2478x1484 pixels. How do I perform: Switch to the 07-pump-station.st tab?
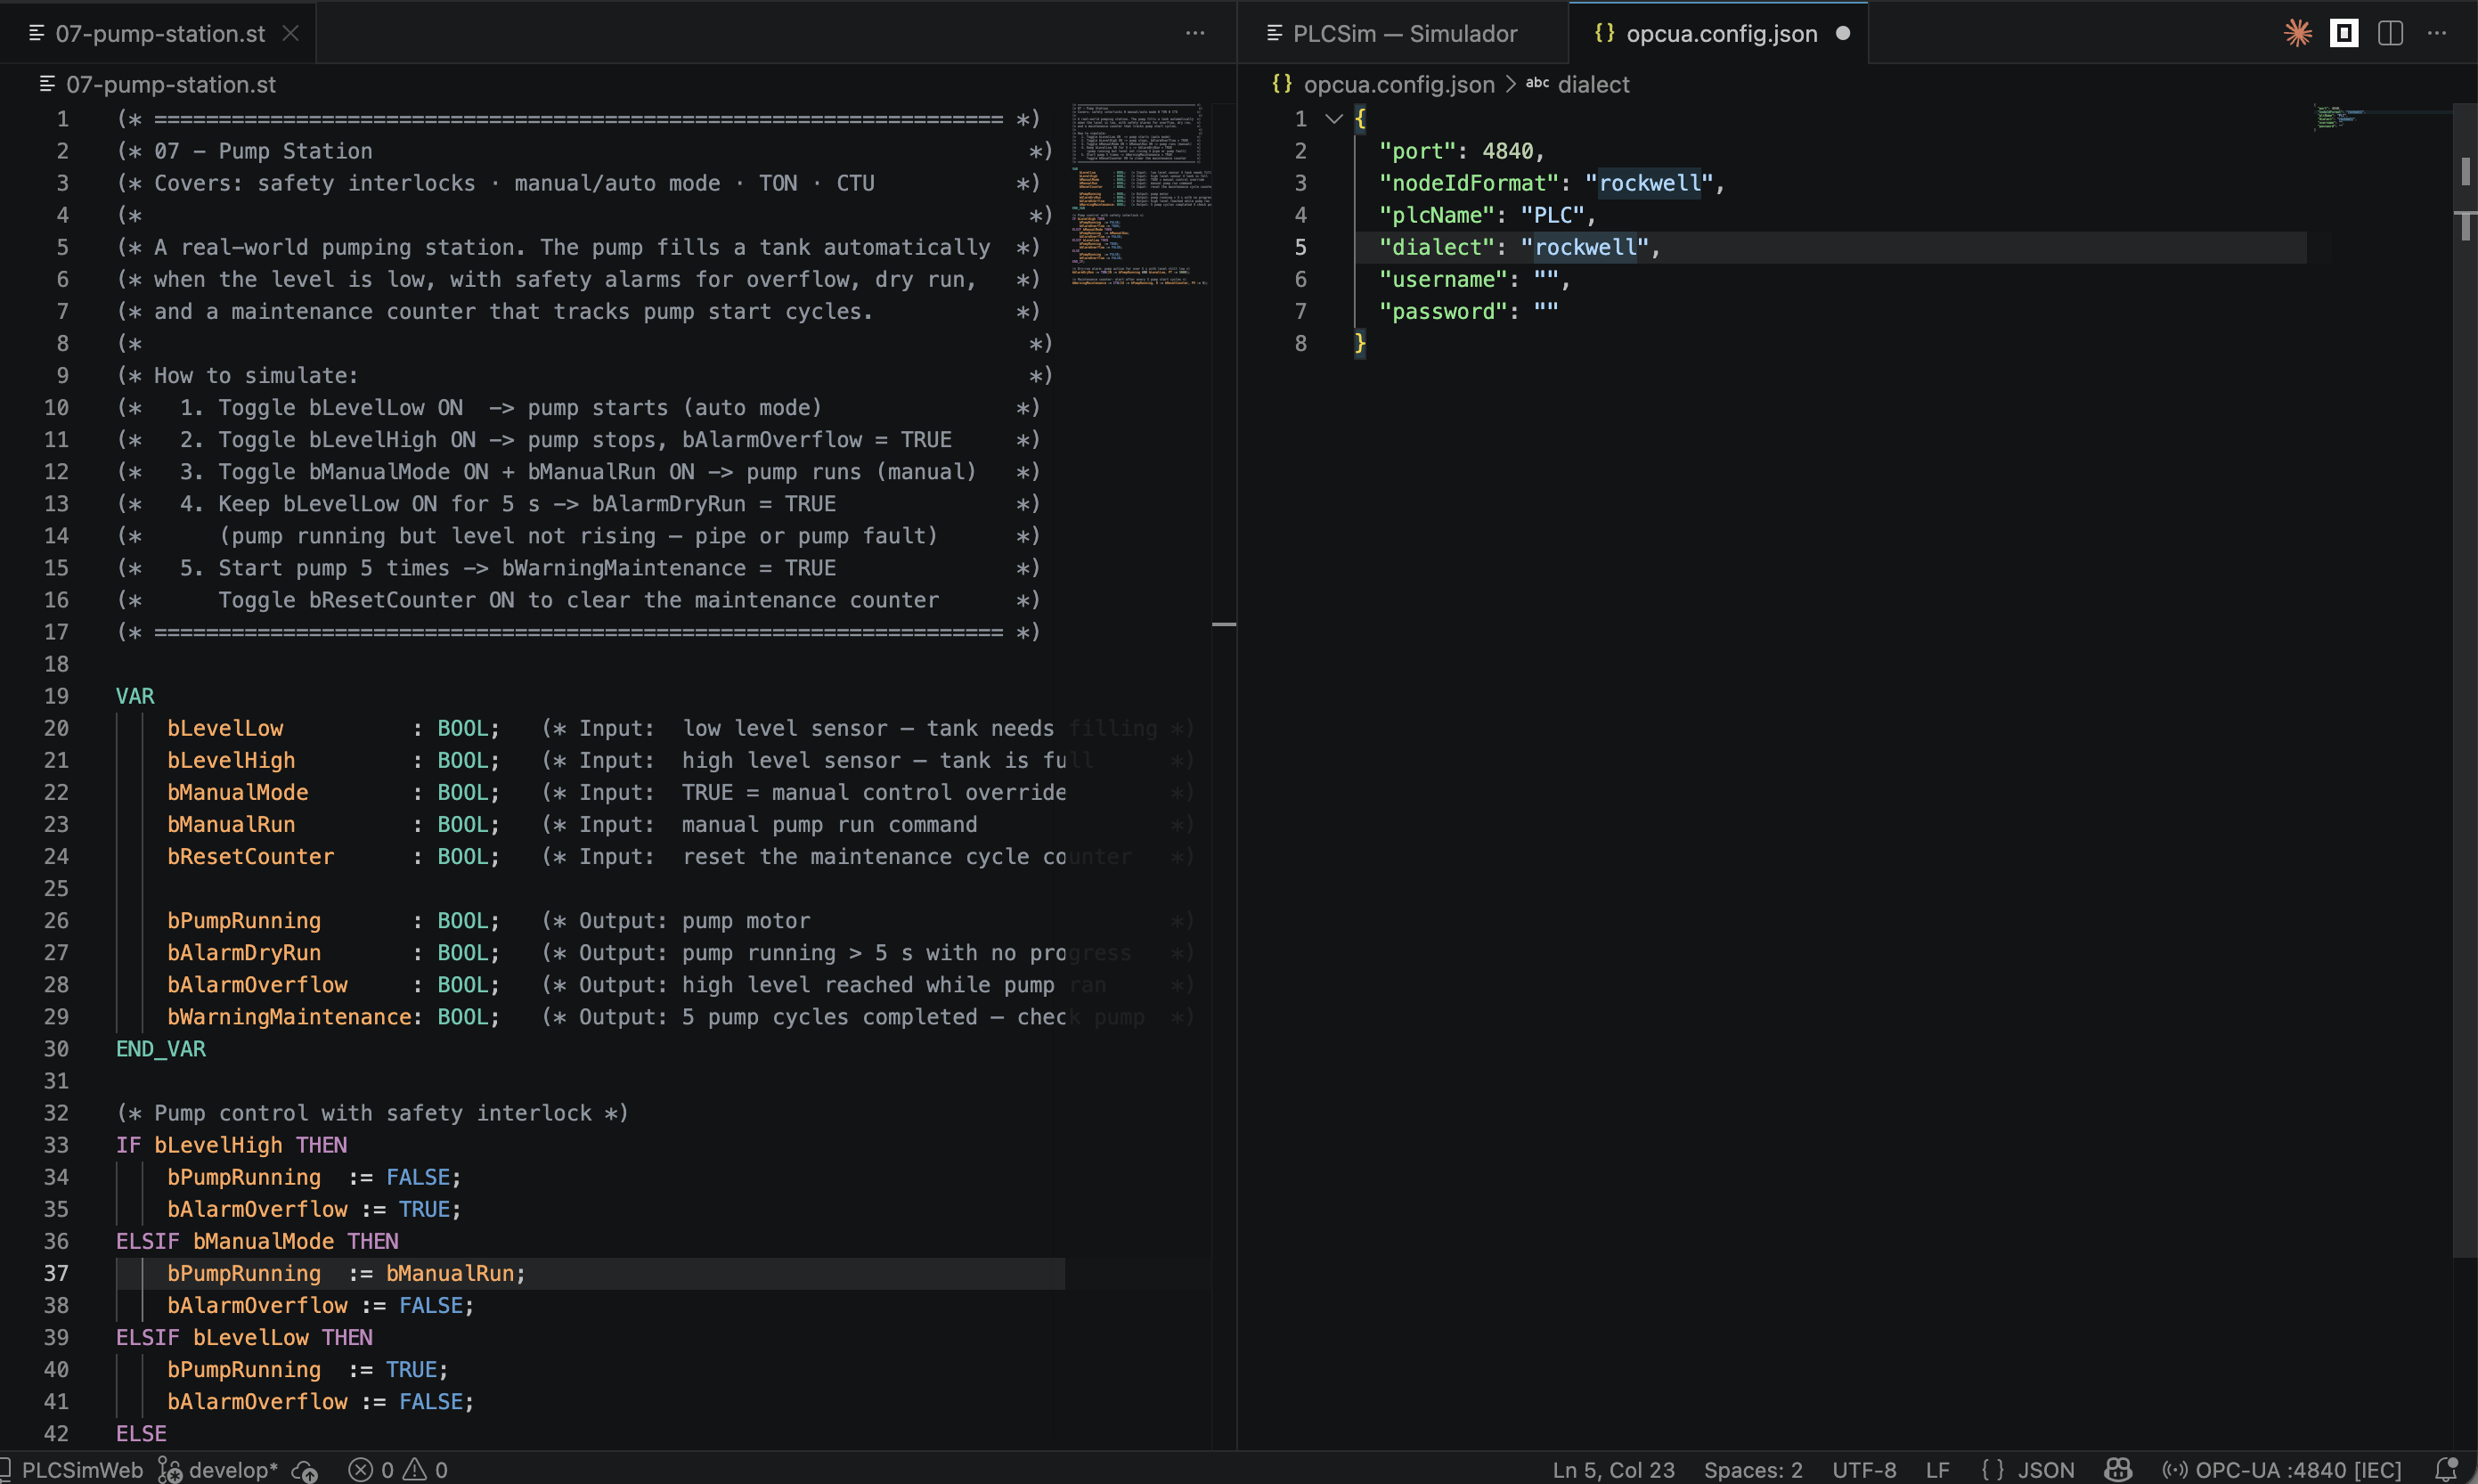[160, 33]
